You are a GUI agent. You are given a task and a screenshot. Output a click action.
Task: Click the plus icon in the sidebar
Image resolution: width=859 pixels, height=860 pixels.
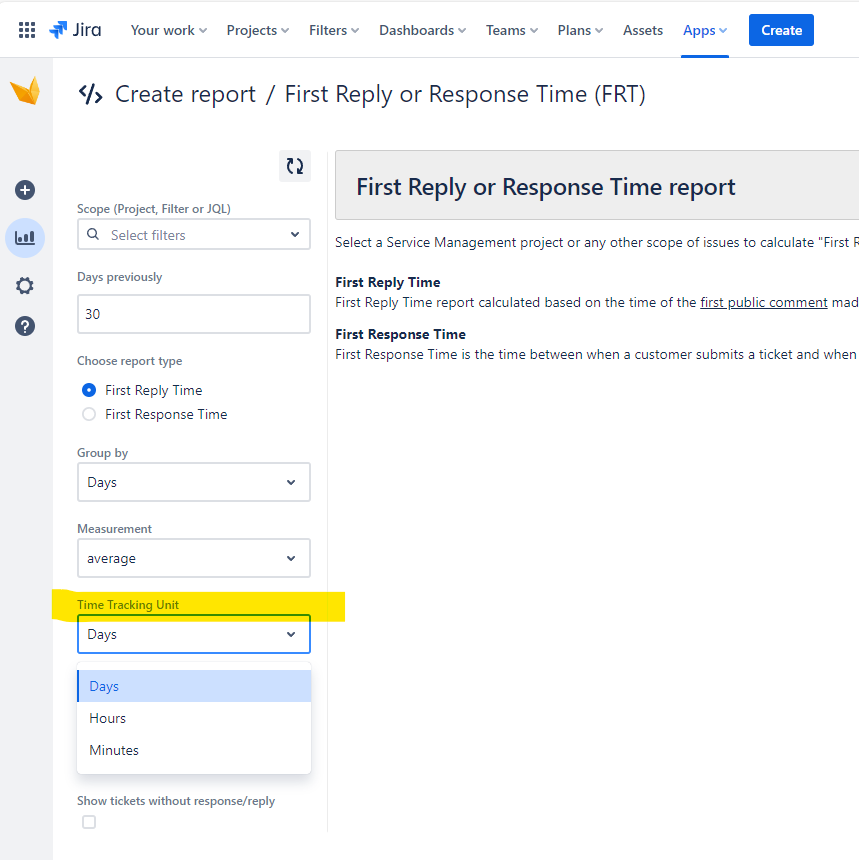click(x=24, y=189)
